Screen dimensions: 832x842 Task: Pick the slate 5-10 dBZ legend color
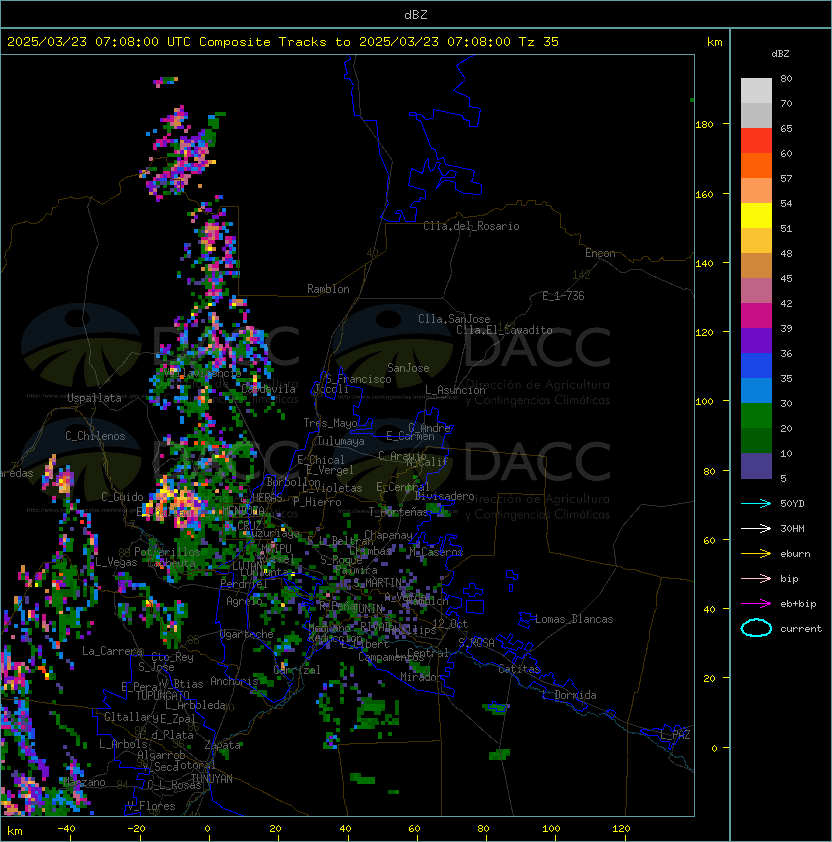coord(756,466)
